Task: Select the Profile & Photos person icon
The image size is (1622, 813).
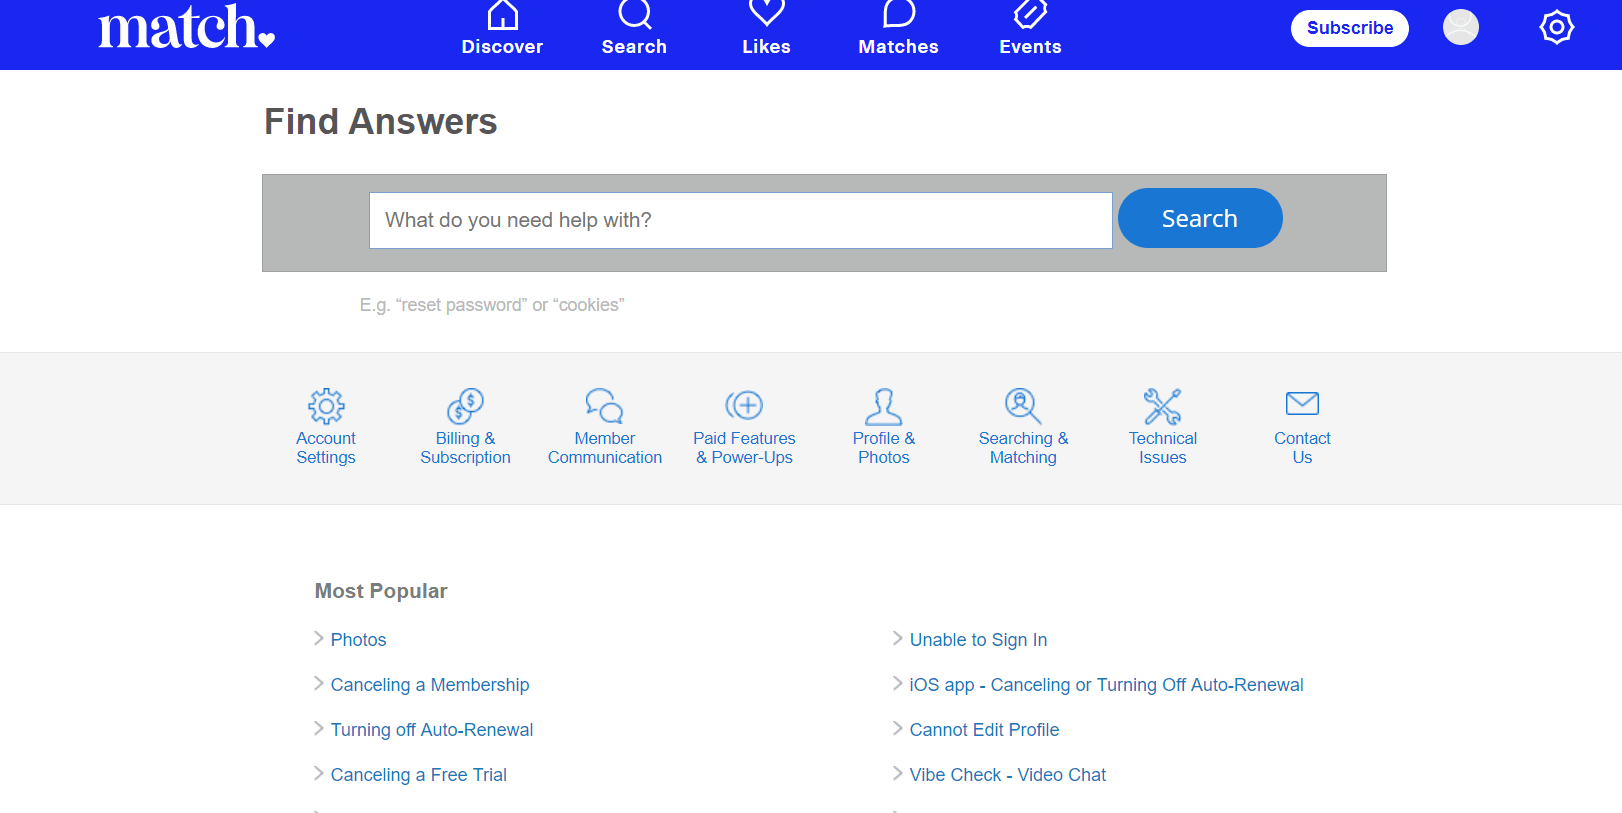Action: pos(883,406)
